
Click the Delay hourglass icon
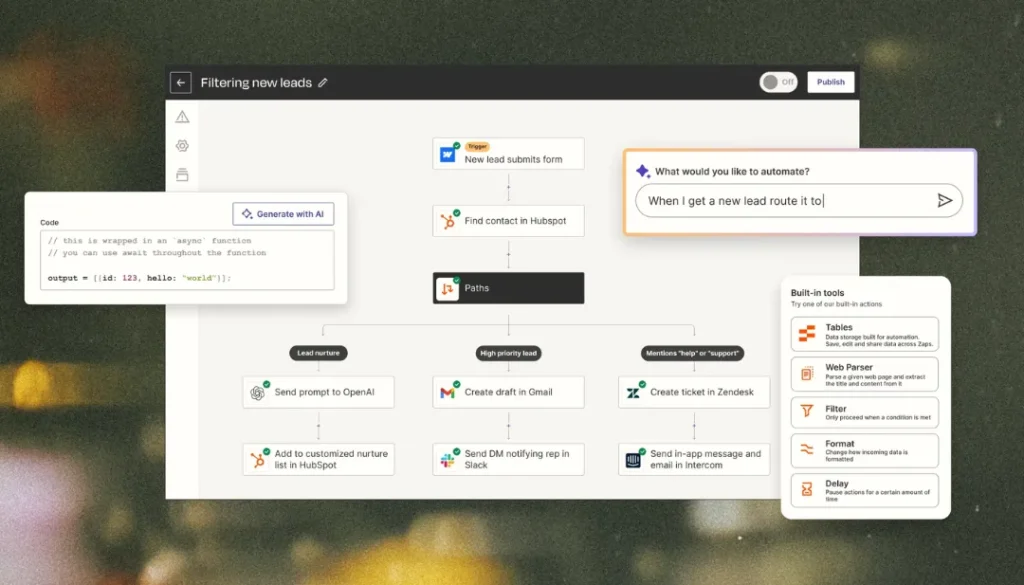[x=807, y=489]
